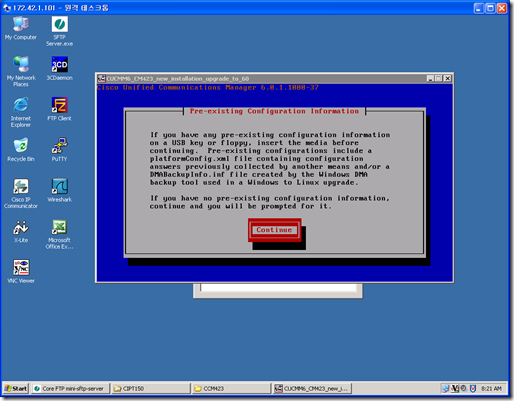Screen dimensions: 514x401
Task: Minimize the CUCMM6_CM423 console window
Action: 430,79
